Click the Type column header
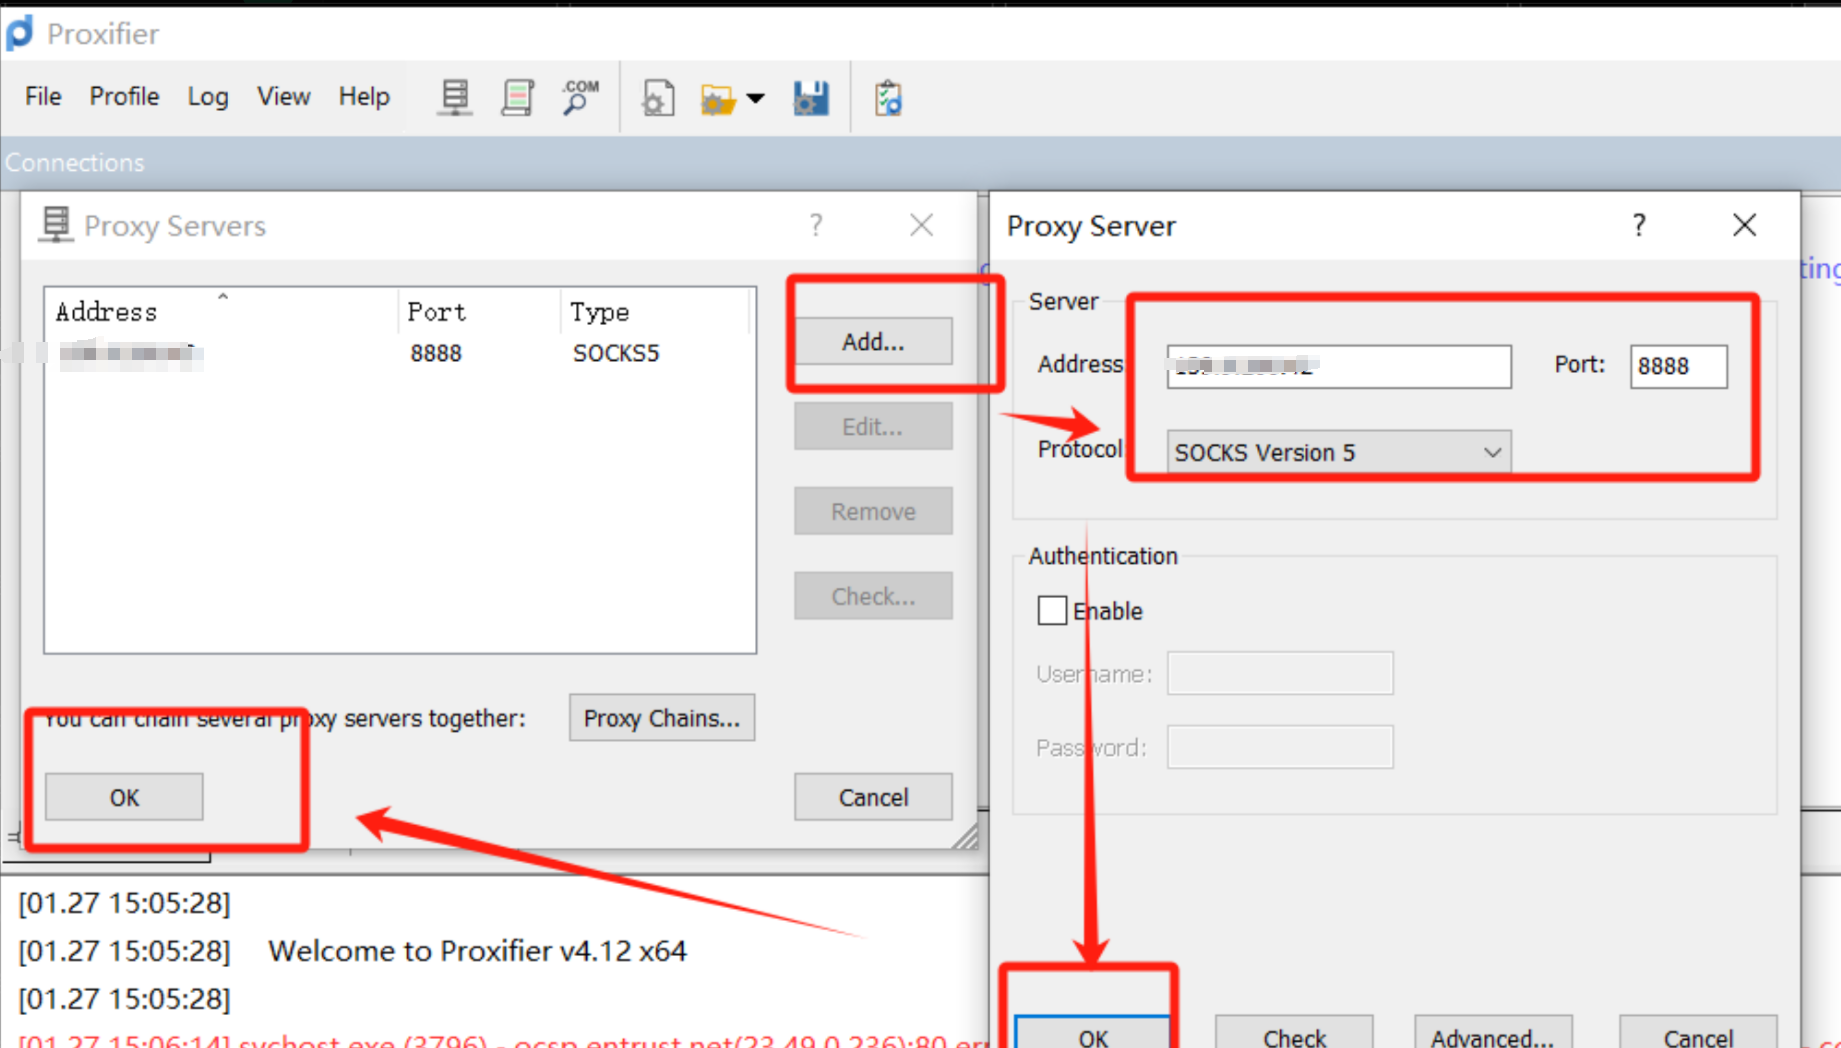This screenshot has height=1048, width=1841. [654, 312]
